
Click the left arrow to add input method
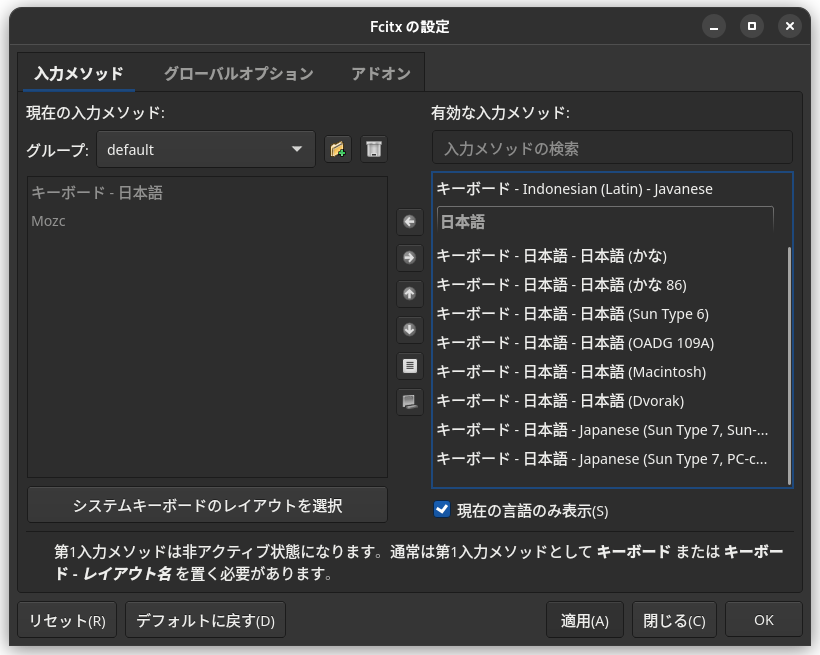409,222
